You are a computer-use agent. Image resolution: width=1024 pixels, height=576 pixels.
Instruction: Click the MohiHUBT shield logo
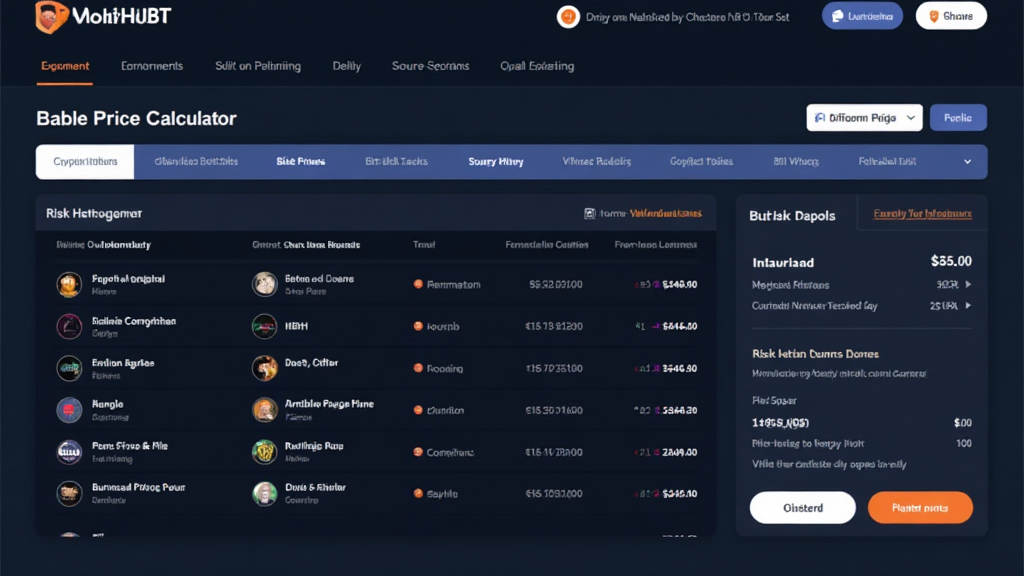coord(51,17)
